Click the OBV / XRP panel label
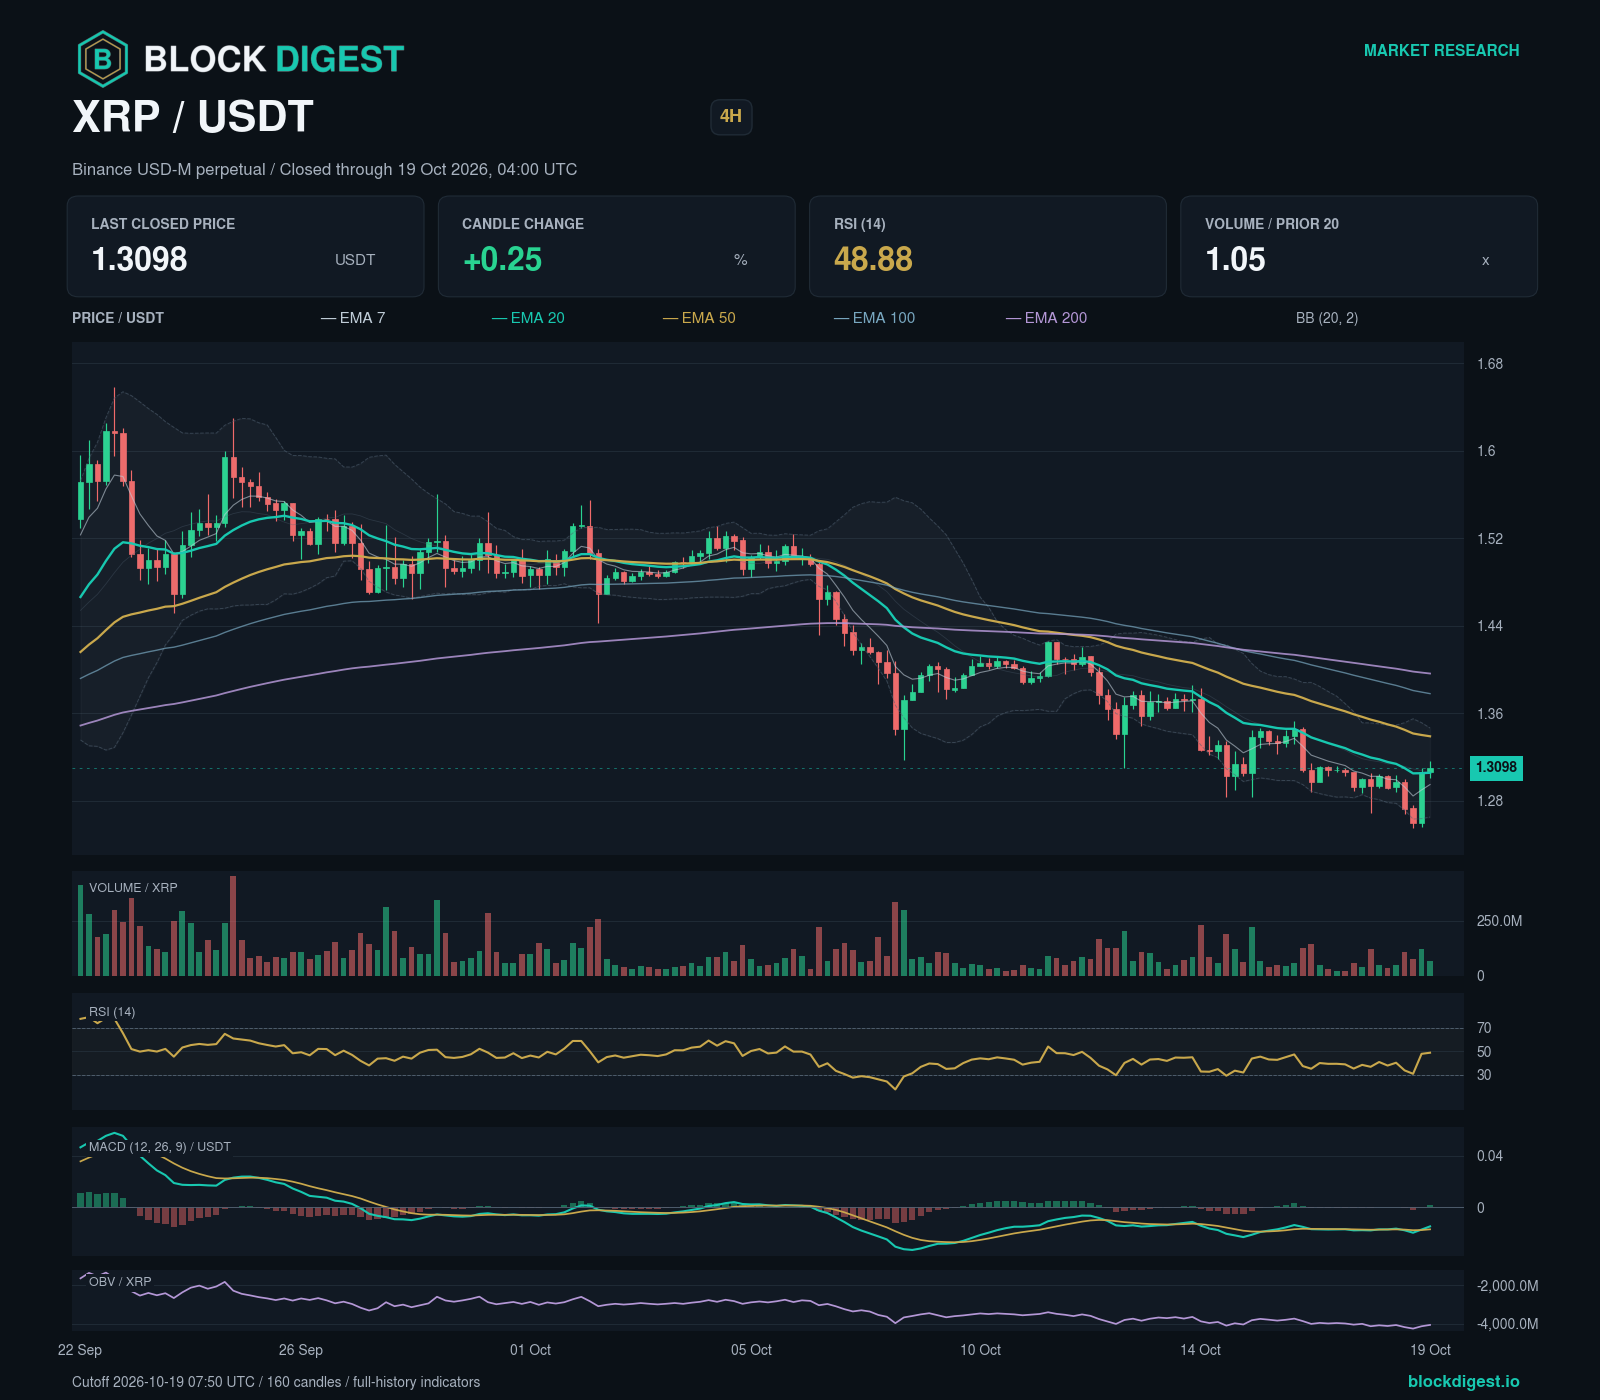Viewport: 1600px width, 1400px height. pyautogui.click(x=120, y=1282)
